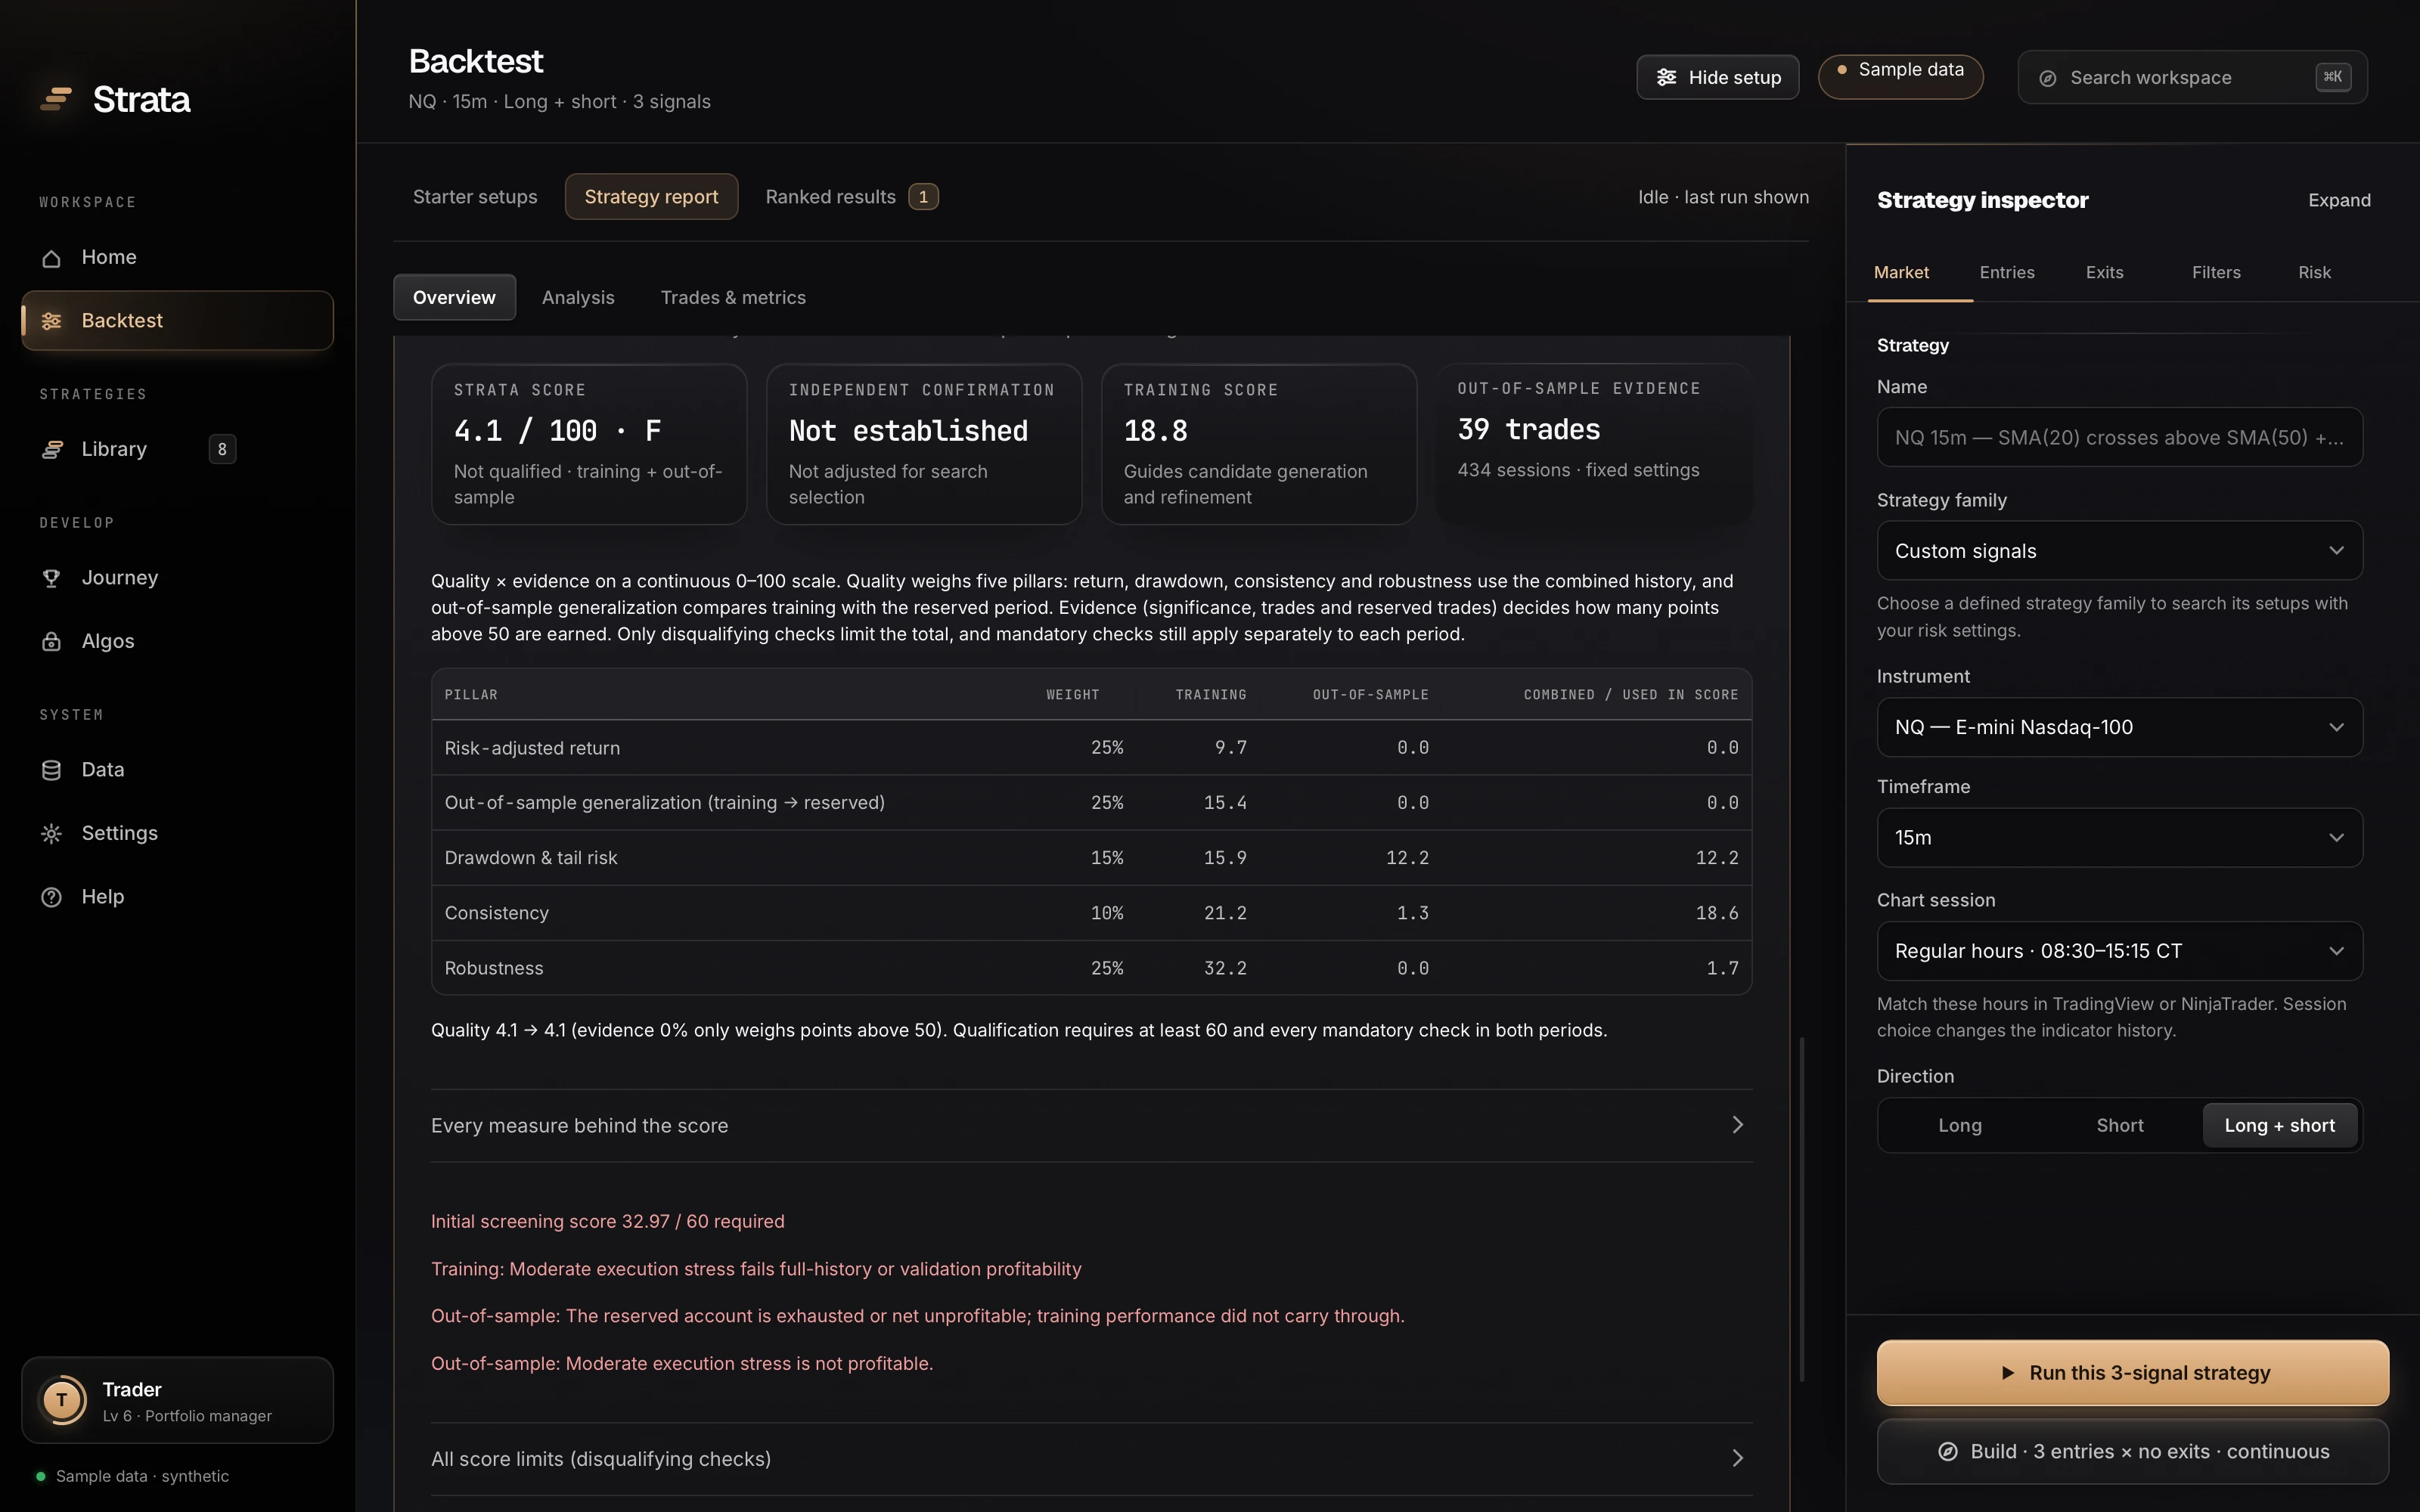
Task: Open Library via its stack icon
Action: (x=51, y=450)
